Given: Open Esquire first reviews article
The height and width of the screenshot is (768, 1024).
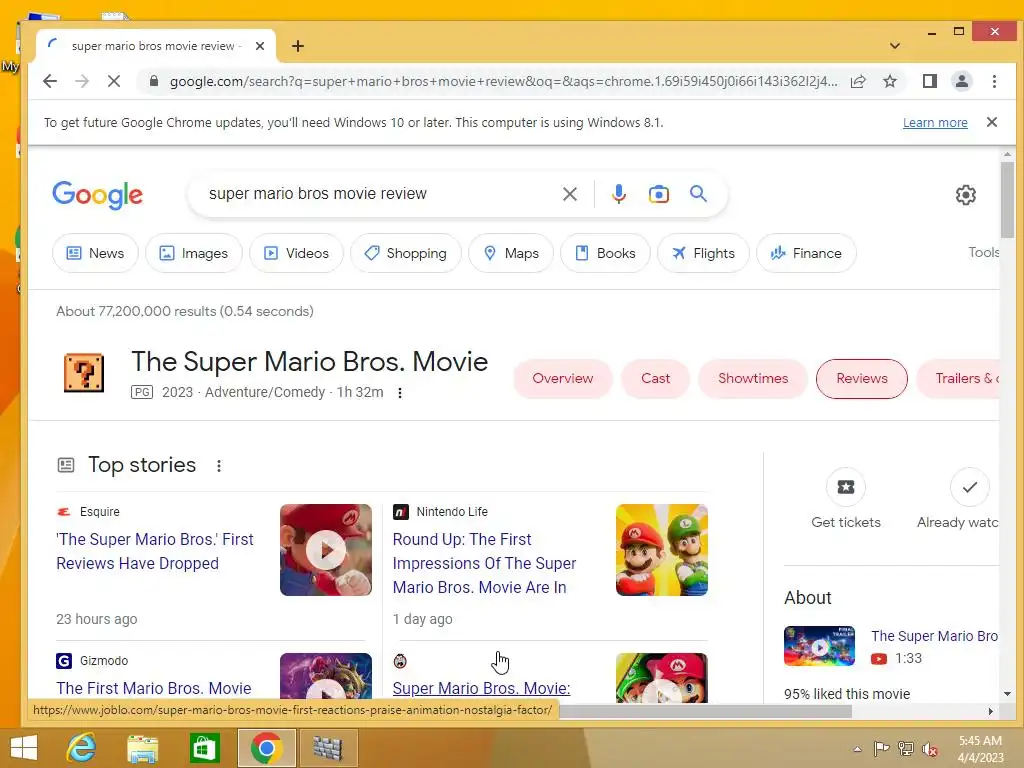Looking at the screenshot, I should [155, 551].
